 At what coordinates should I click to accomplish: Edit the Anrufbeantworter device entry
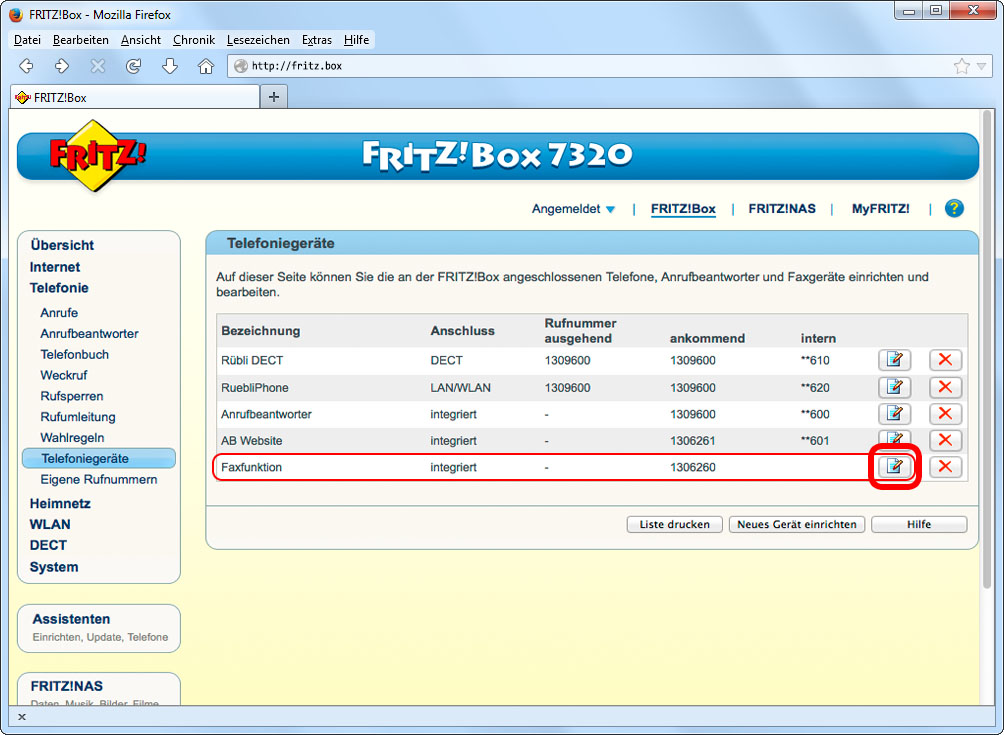coord(894,414)
